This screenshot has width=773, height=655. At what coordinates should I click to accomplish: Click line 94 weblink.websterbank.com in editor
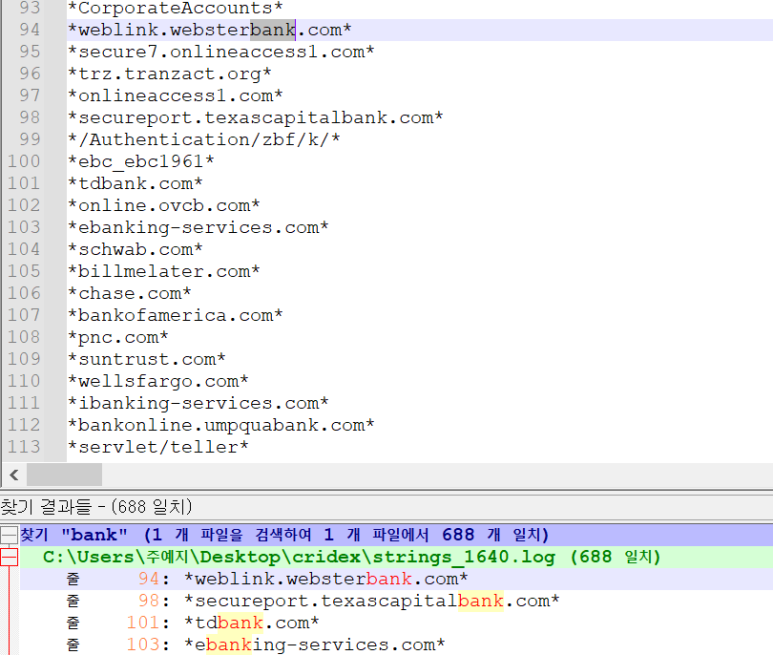coord(210,30)
